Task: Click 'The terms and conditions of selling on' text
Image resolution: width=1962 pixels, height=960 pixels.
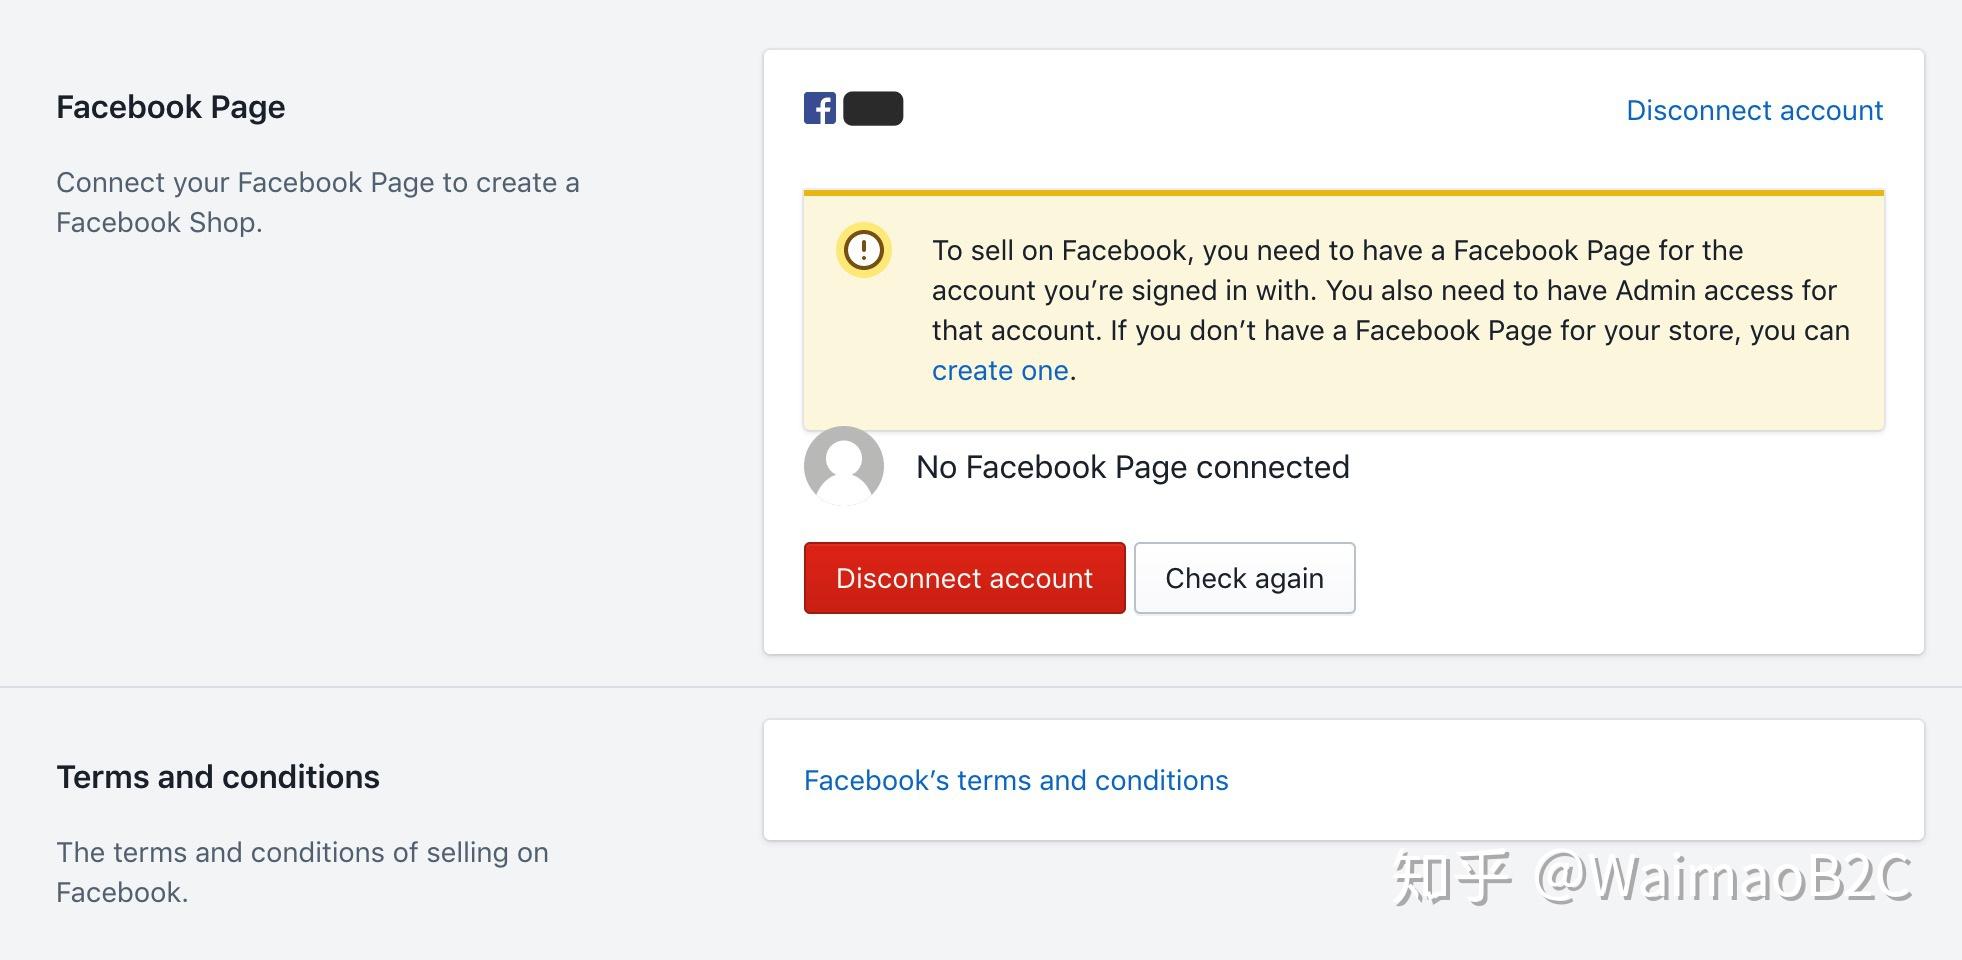Action: pyautogui.click(x=302, y=872)
